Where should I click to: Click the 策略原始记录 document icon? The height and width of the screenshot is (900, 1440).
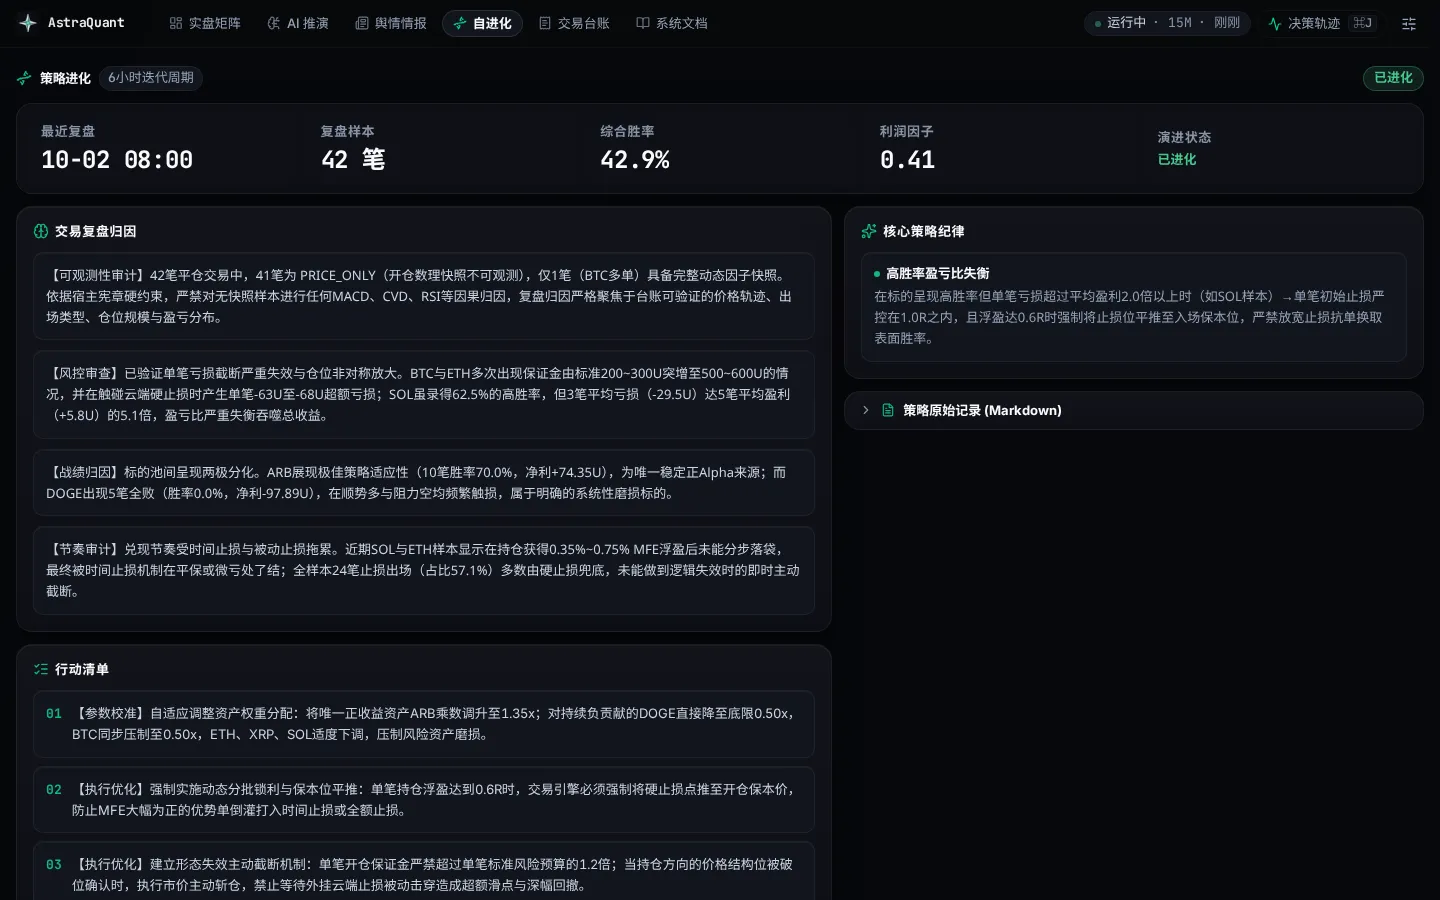tap(888, 410)
